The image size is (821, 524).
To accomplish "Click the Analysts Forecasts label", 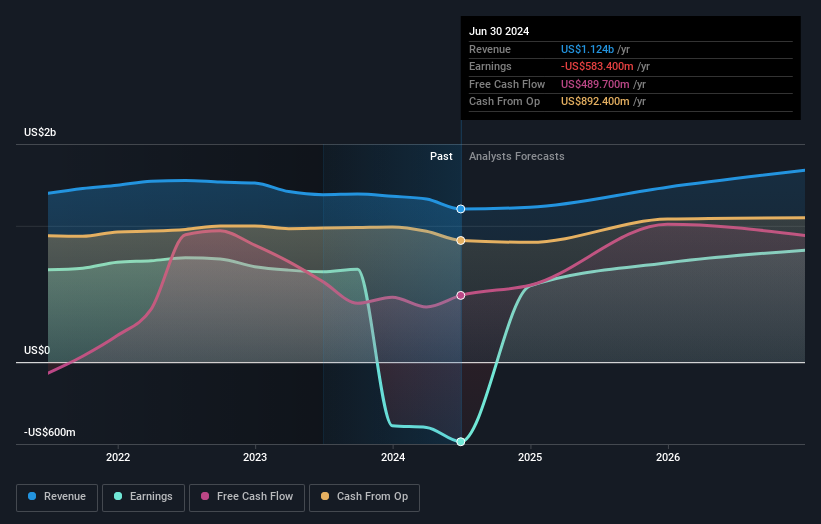I will pos(517,156).
